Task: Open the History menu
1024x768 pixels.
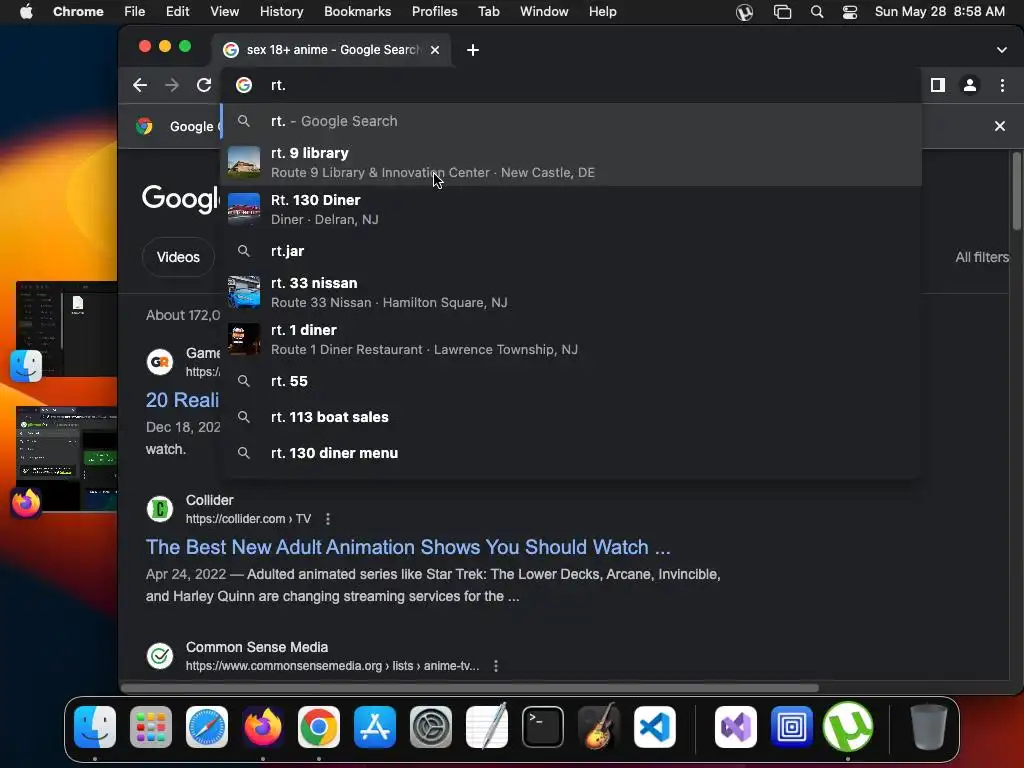Action: click(x=281, y=12)
